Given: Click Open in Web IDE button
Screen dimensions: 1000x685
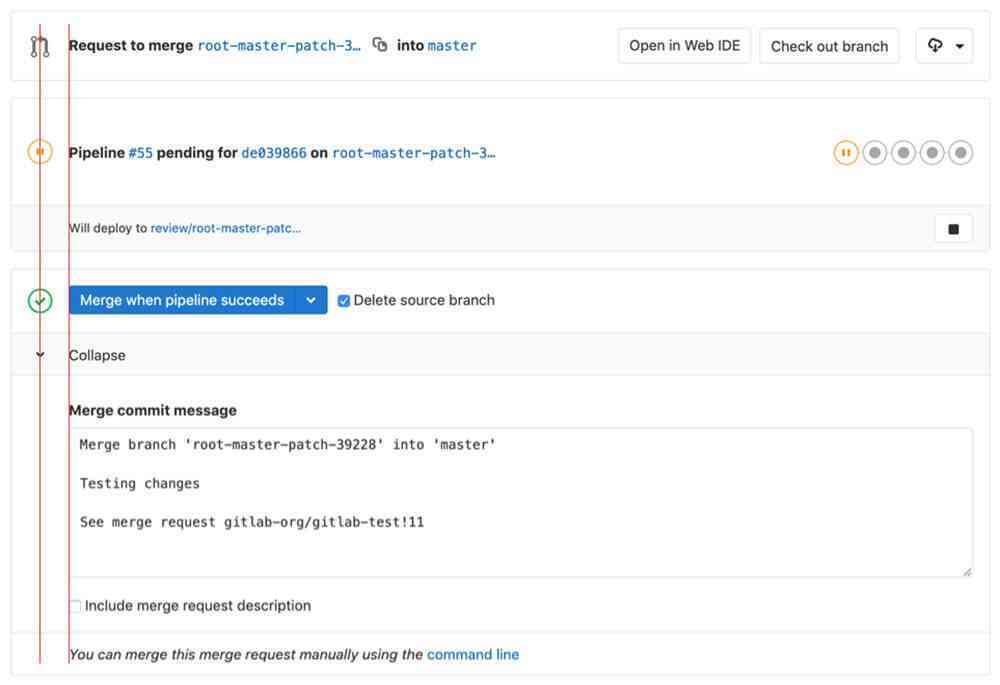Looking at the screenshot, I should [684, 46].
